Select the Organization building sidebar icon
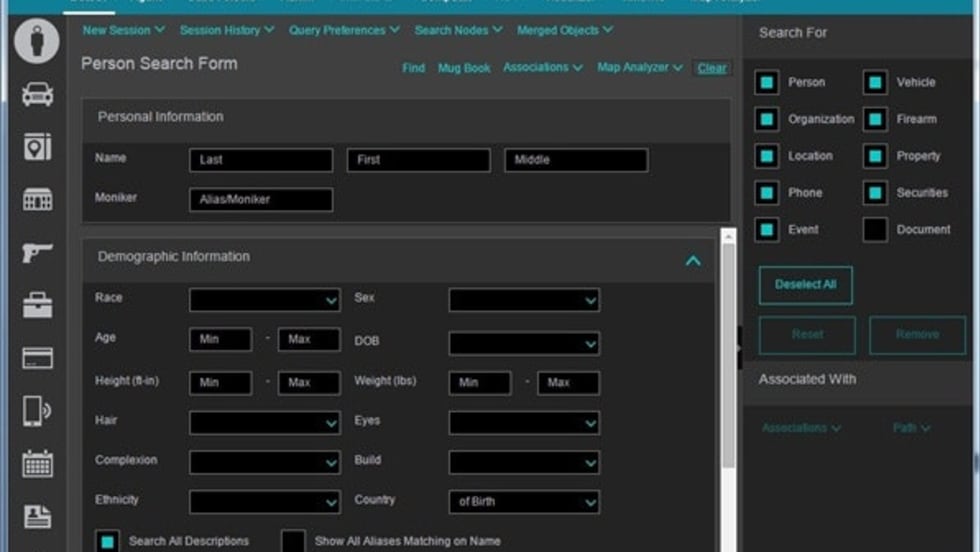 37,199
